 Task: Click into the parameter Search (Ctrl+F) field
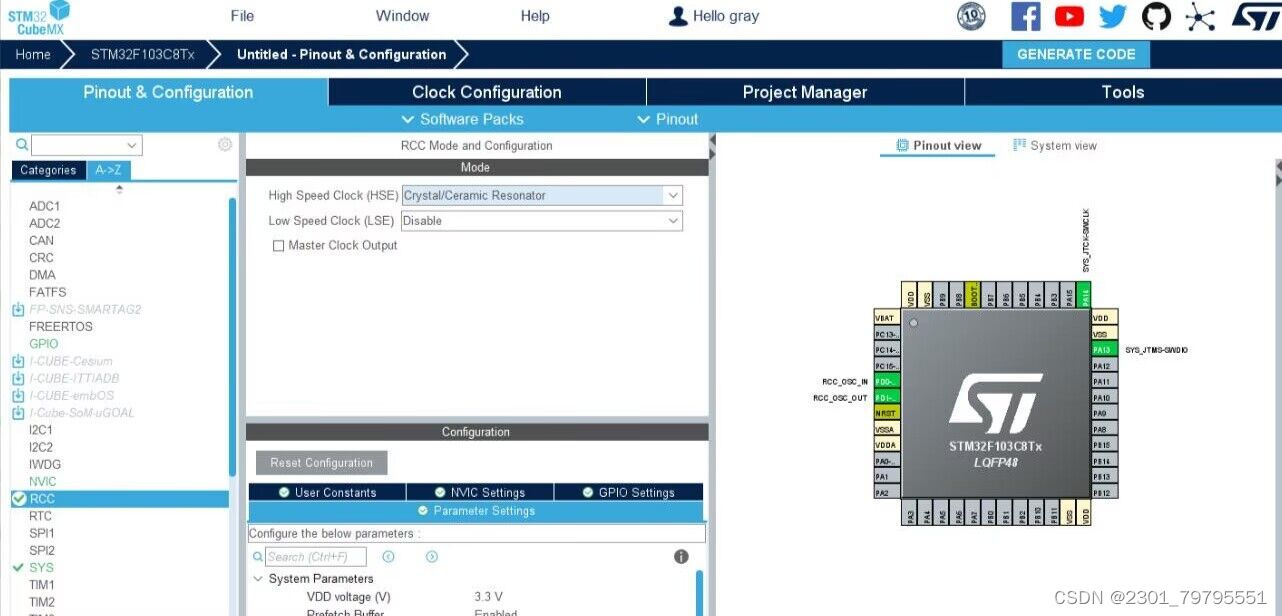click(x=316, y=557)
